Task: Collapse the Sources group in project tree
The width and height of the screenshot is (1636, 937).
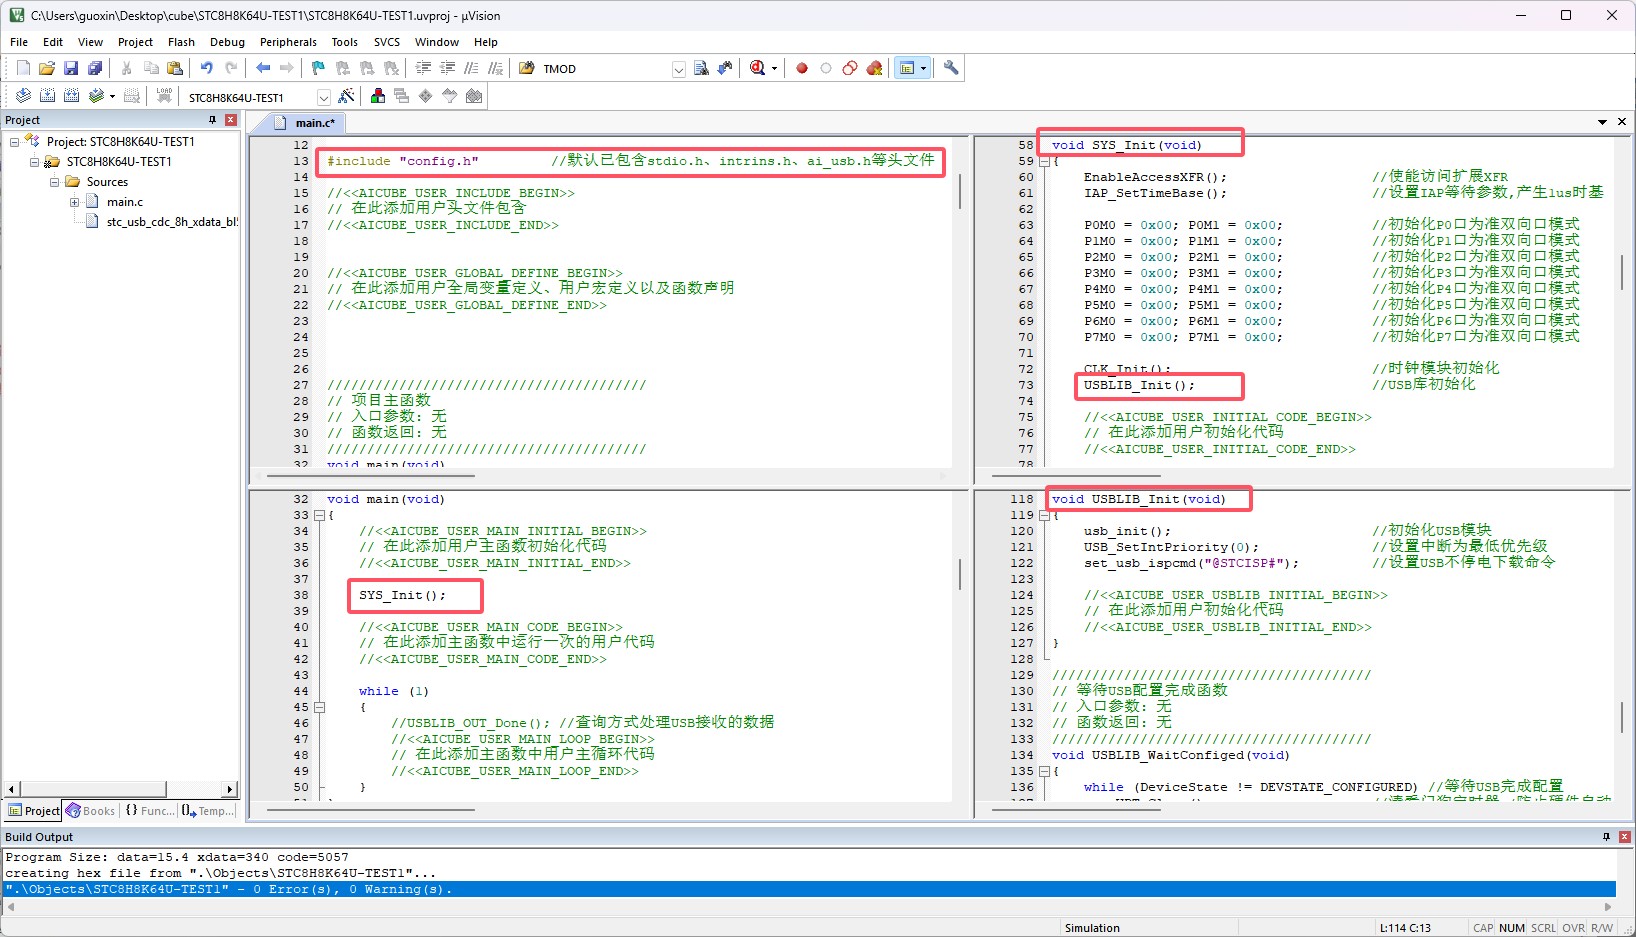Action: point(55,182)
